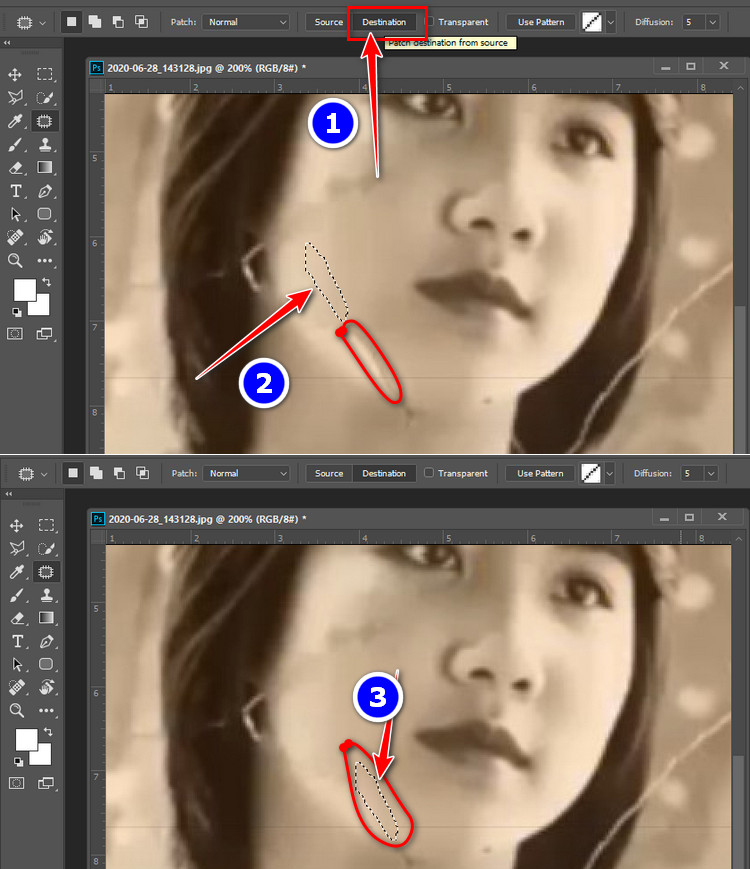Enable Transparent checkbox in the lower options bar
The width and height of the screenshot is (750, 869).
428,473
